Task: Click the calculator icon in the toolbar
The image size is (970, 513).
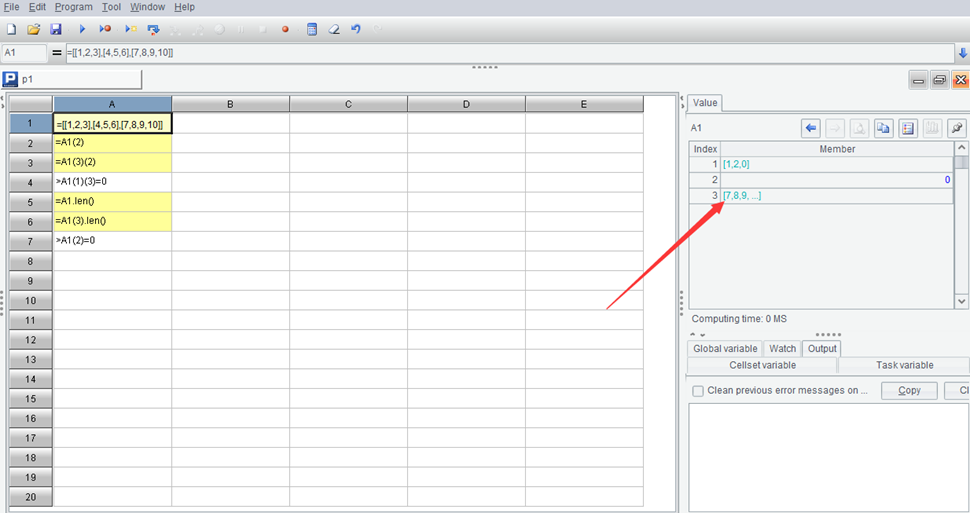Action: point(312,30)
